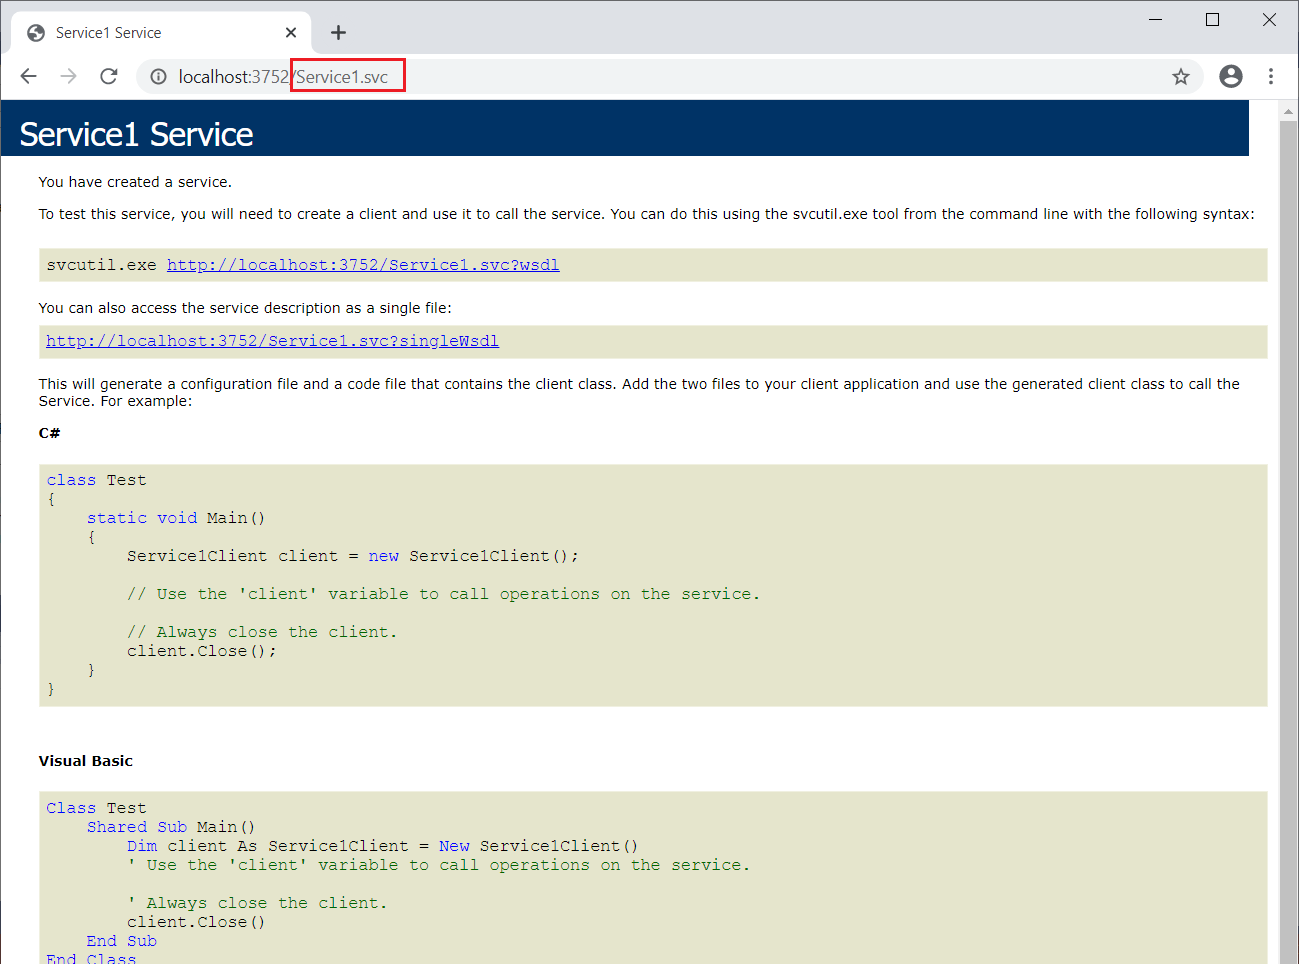The image size is (1299, 964).
Task: Close the Service1 Service tab
Action: [291, 33]
